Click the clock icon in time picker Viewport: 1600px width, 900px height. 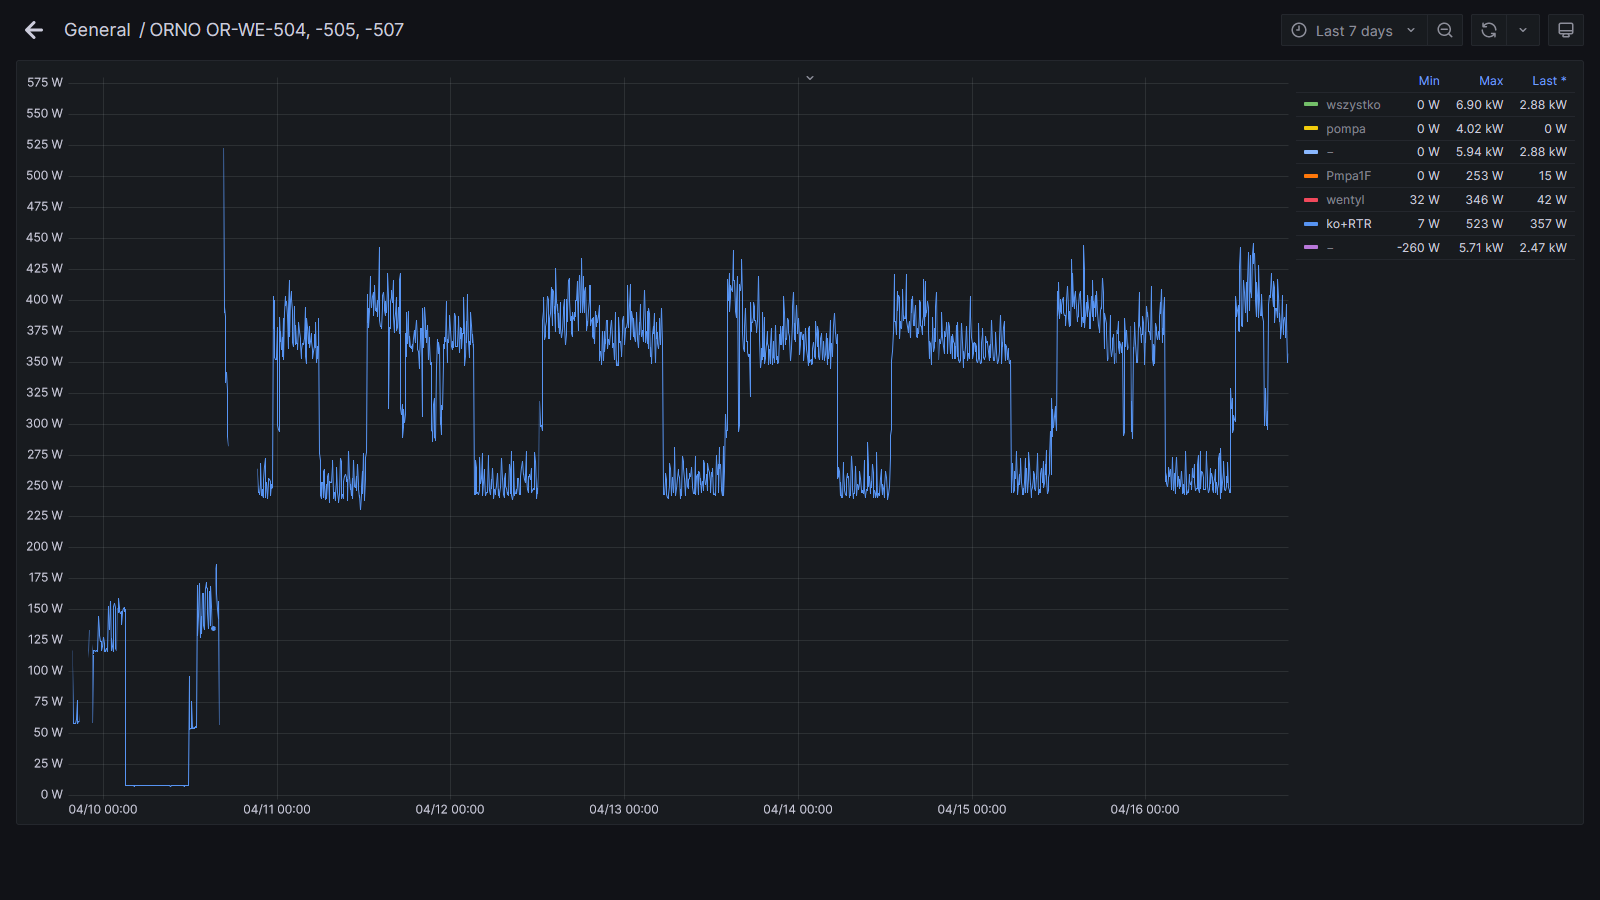coord(1299,30)
